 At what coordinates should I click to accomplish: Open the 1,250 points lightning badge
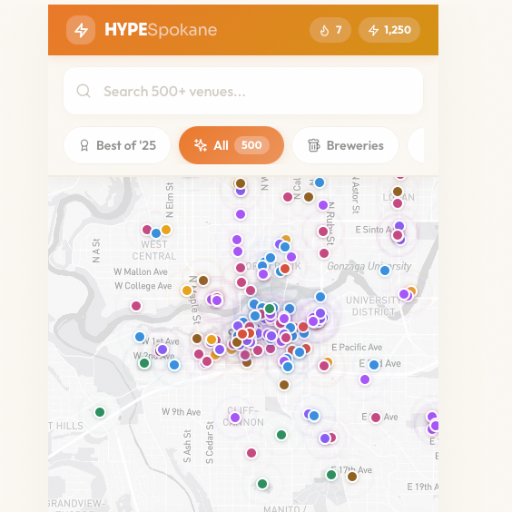tap(389, 30)
